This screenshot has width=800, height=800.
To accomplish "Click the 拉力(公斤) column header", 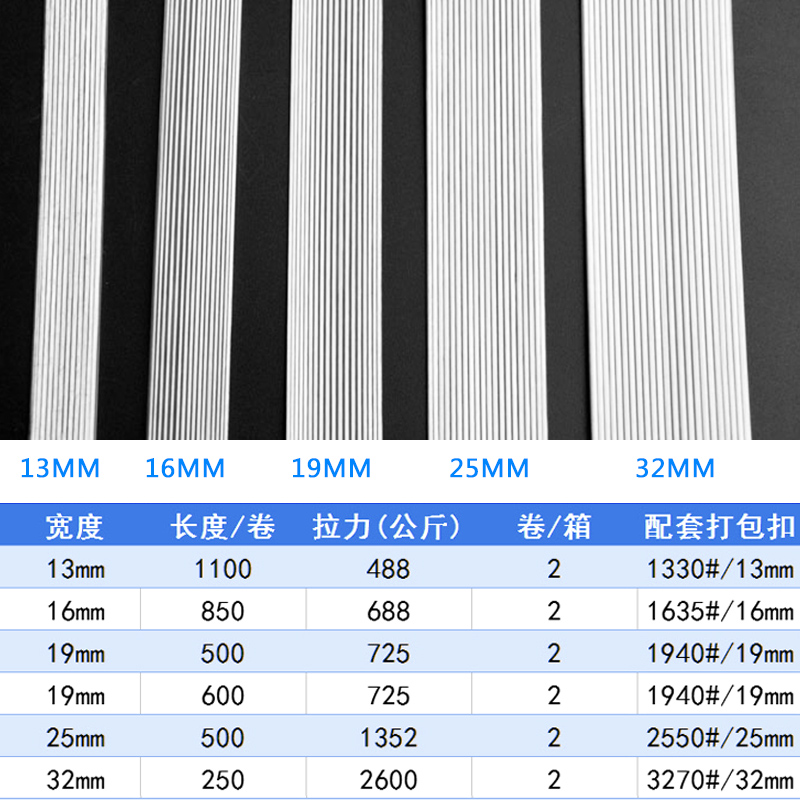I will point(387,527).
